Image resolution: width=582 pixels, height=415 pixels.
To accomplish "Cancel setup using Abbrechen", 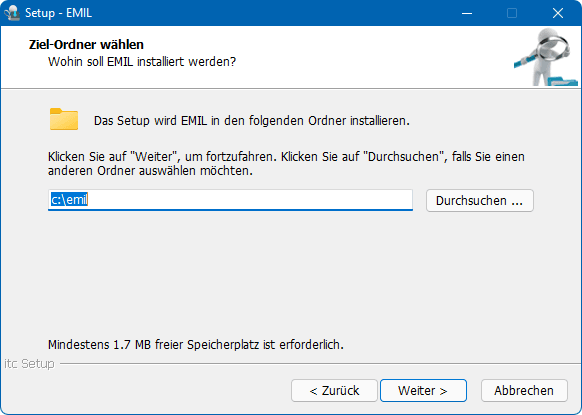I will pos(524,391).
